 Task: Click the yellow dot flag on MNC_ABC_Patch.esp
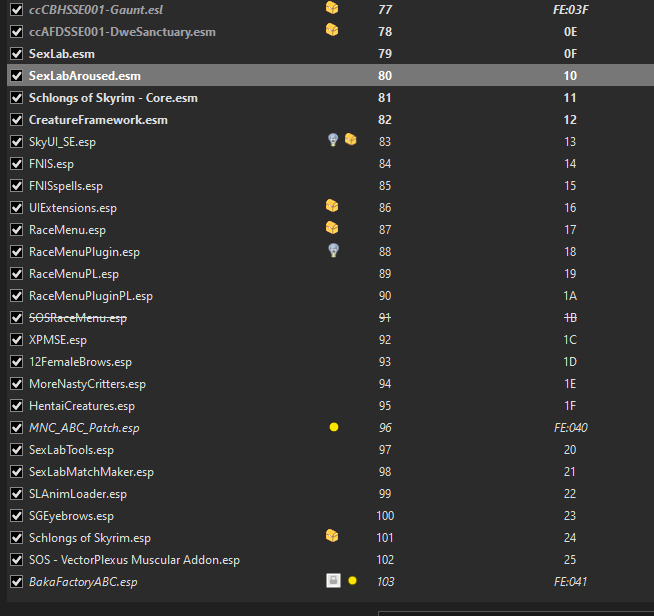point(334,427)
